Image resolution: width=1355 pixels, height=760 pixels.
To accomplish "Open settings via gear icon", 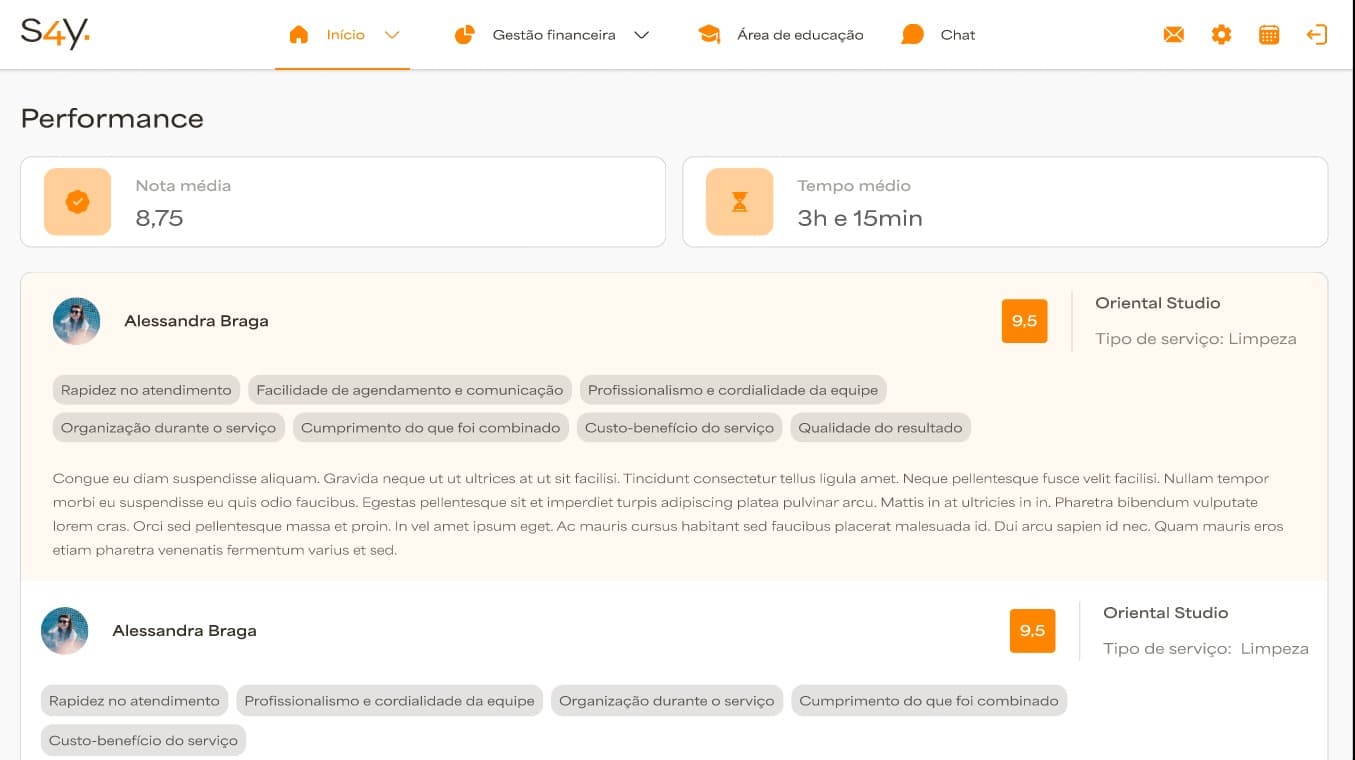I will pos(1221,35).
